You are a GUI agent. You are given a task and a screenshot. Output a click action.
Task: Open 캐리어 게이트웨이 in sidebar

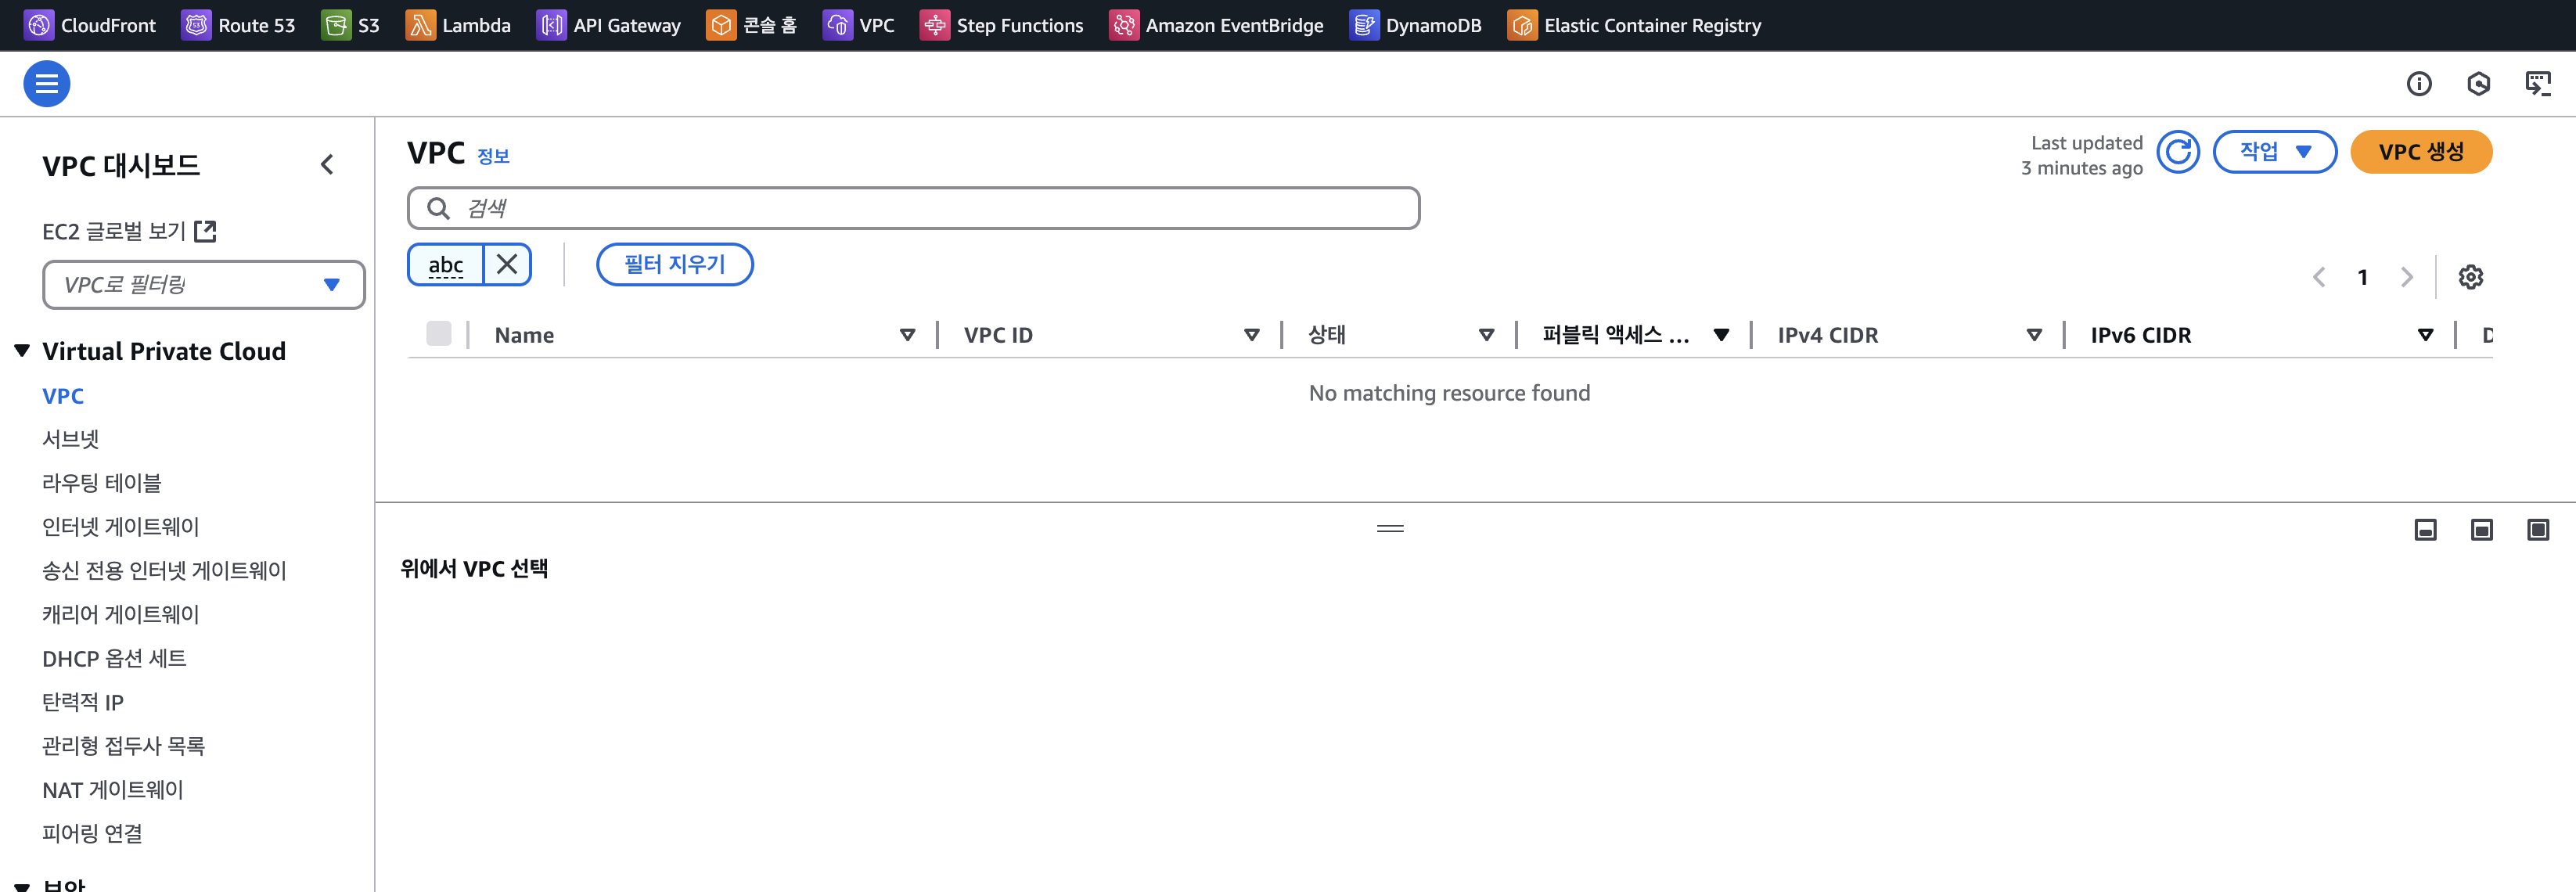tap(121, 615)
